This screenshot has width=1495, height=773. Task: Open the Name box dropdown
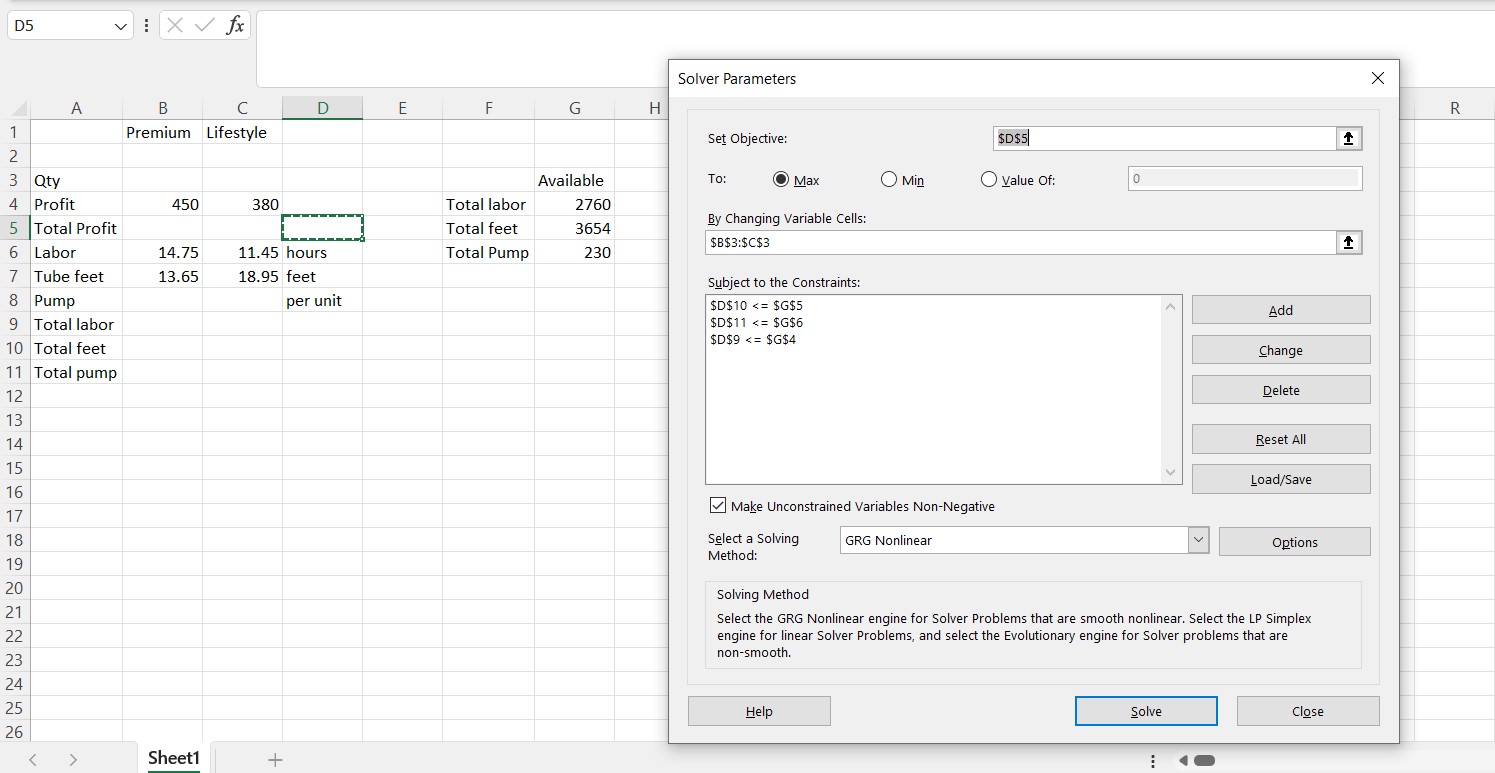(x=119, y=26)
